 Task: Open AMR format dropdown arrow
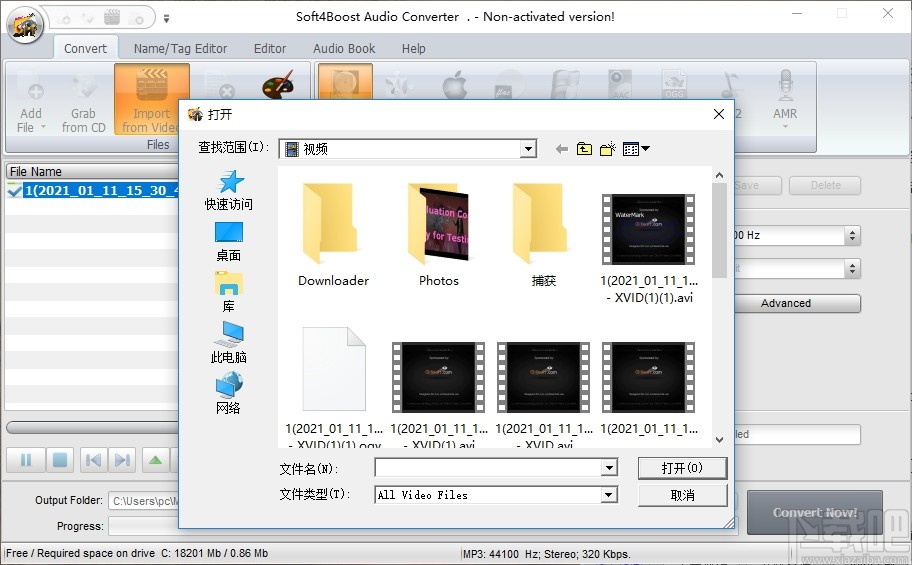point(785,126)
